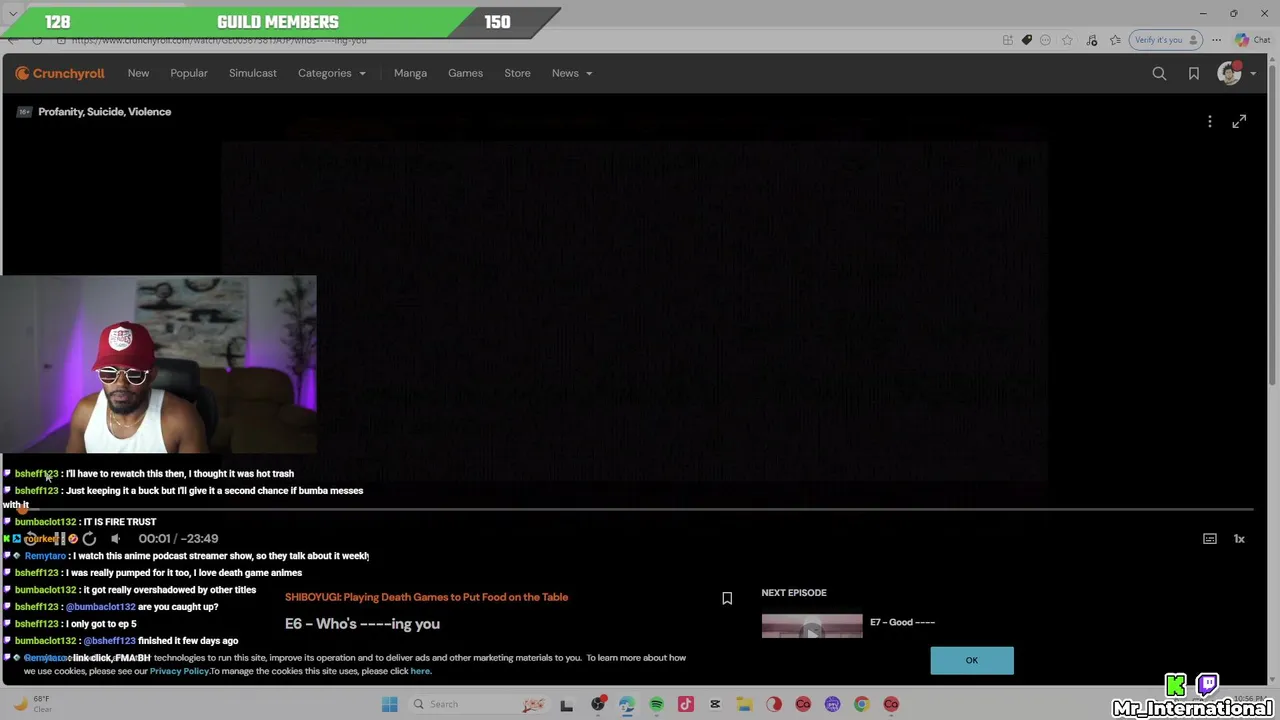Image resolution: width=1280 pixels, height=720 pixels.
Task: Change playback speed 1x control
Action: pos(1239,539)
